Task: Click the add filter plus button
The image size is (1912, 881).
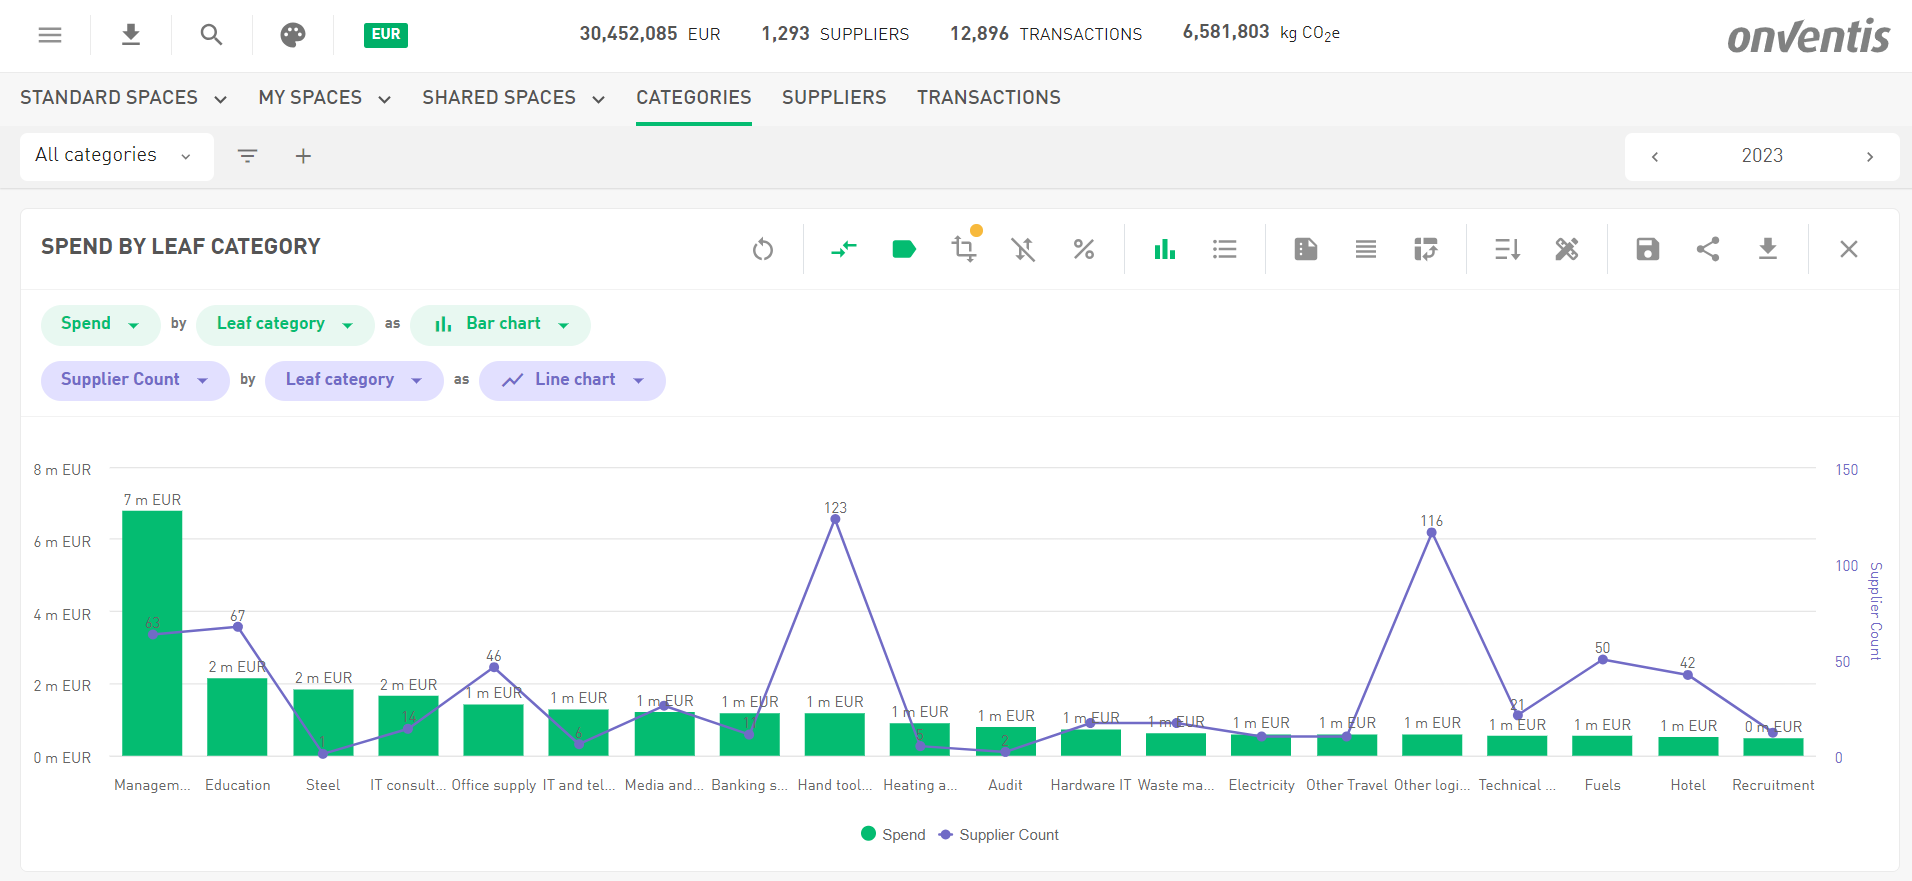Action: (x=303, y=156)
